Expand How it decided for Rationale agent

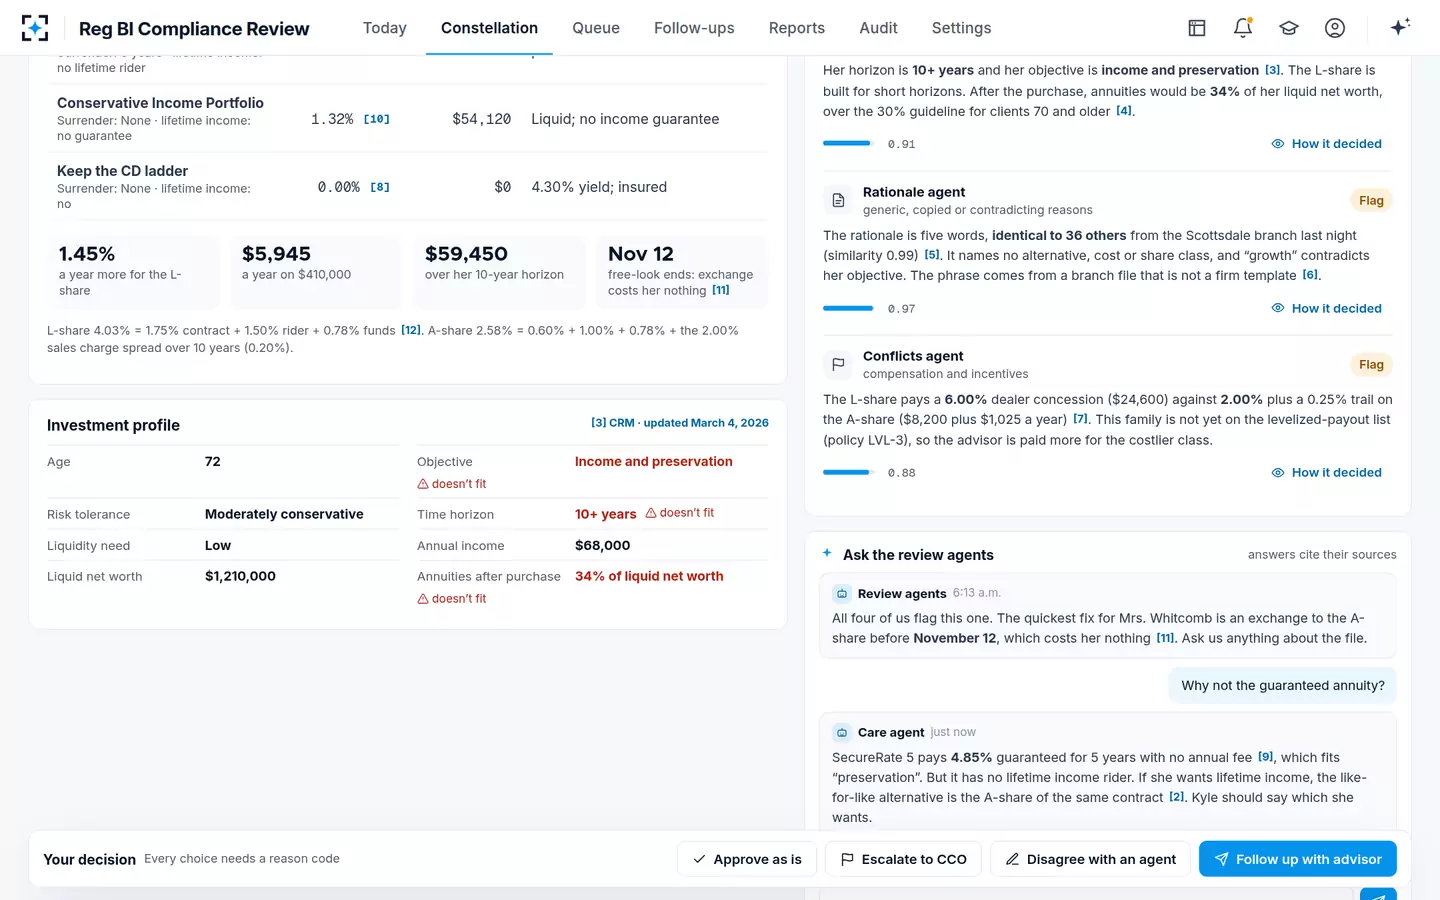click(1326, 308)
